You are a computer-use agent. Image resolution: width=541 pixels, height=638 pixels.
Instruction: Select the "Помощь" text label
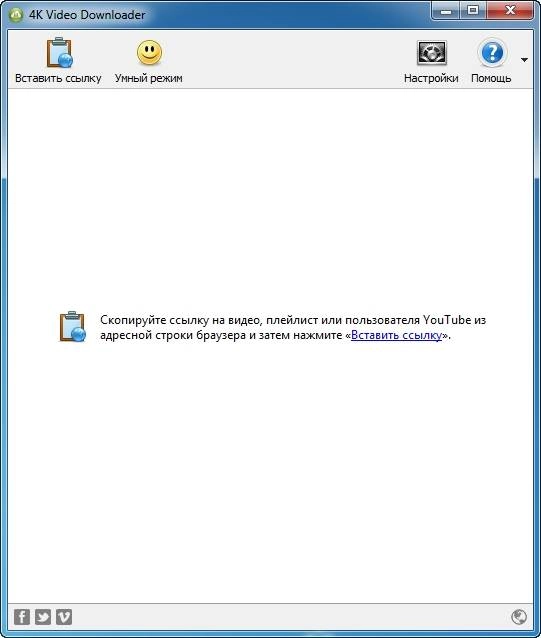(x=491, y=78)
